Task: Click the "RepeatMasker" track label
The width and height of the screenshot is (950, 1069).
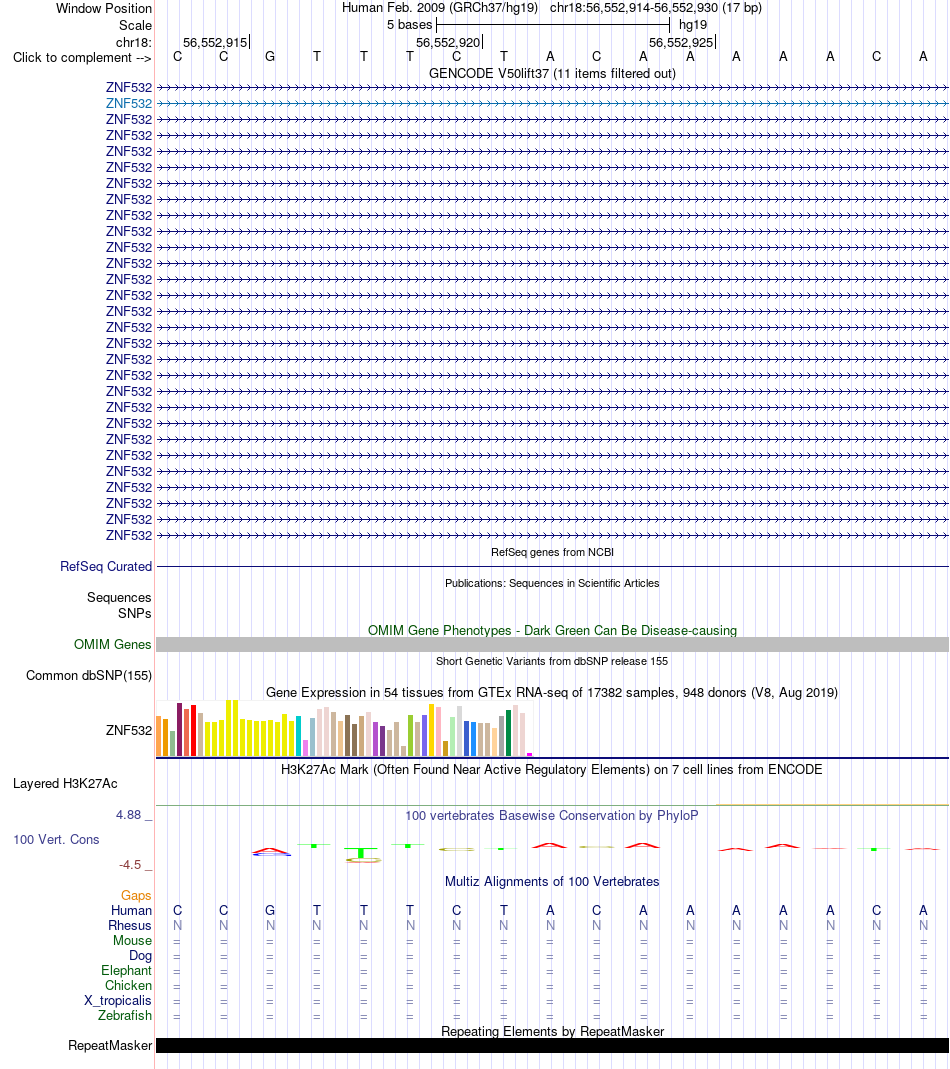Action: [x=110, y=1045]
